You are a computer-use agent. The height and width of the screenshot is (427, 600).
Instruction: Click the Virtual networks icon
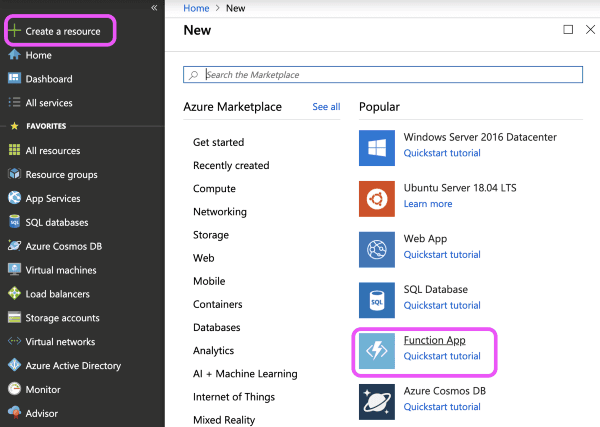coord(14,341)
